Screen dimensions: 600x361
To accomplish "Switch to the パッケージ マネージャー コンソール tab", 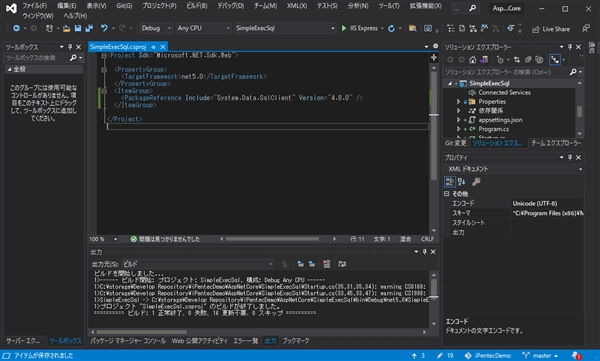I will coord(128,341).
